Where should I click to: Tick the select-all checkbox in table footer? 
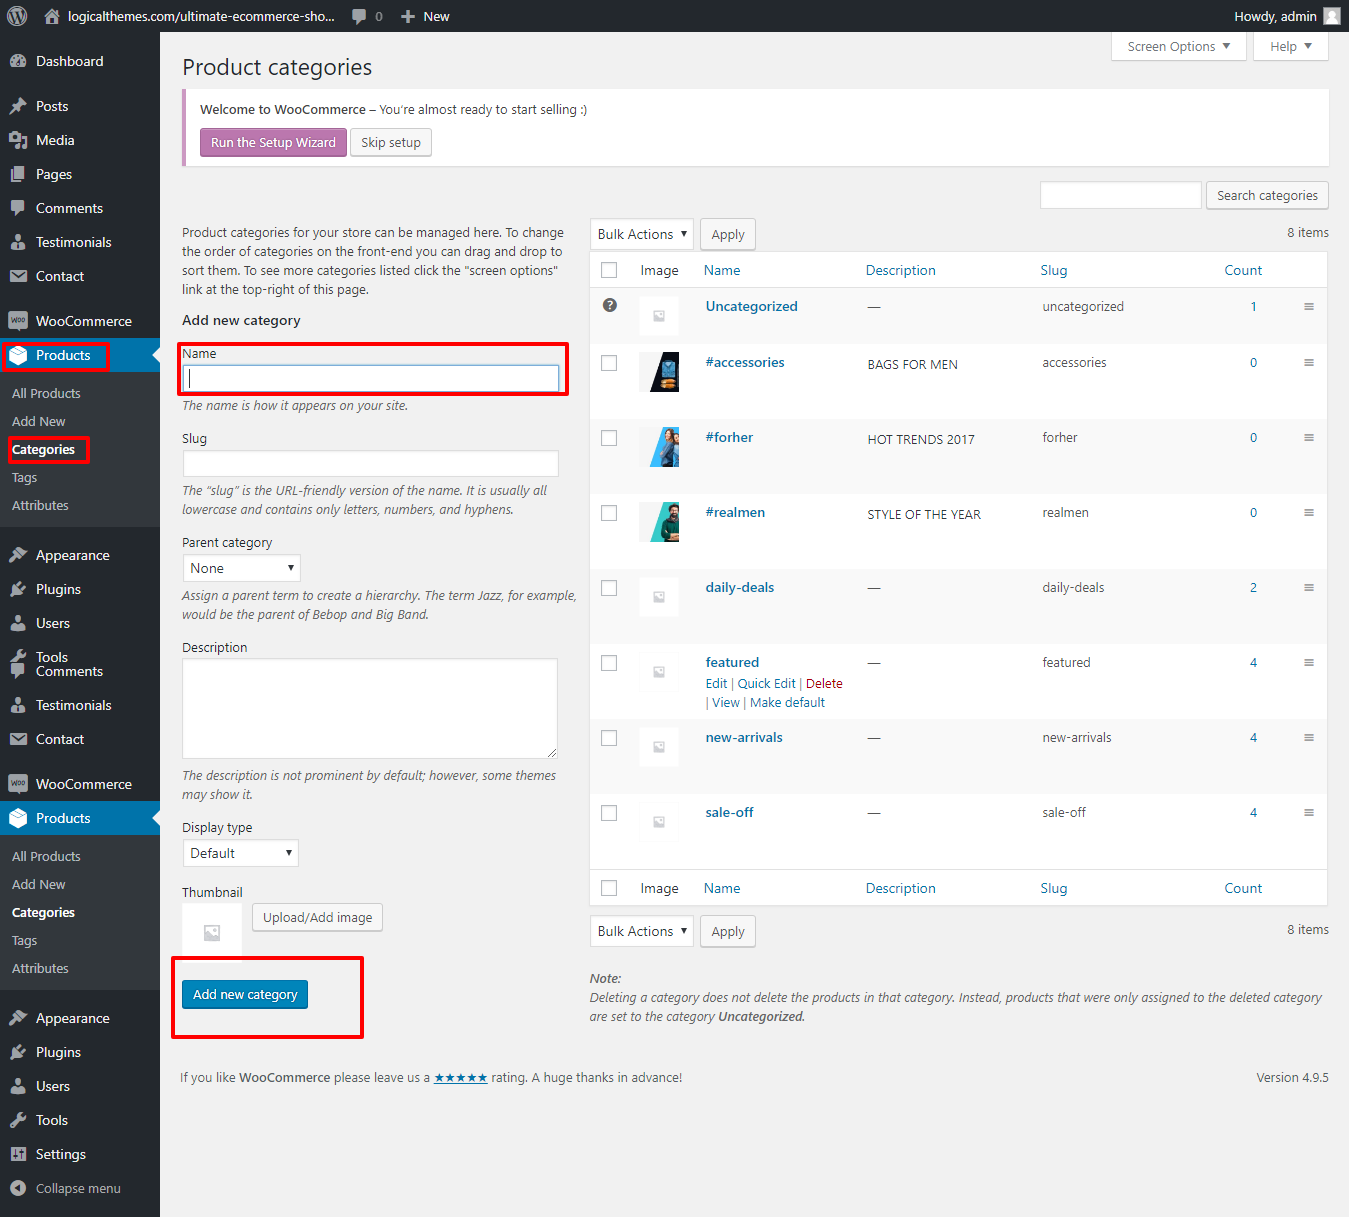click(609, 888)
